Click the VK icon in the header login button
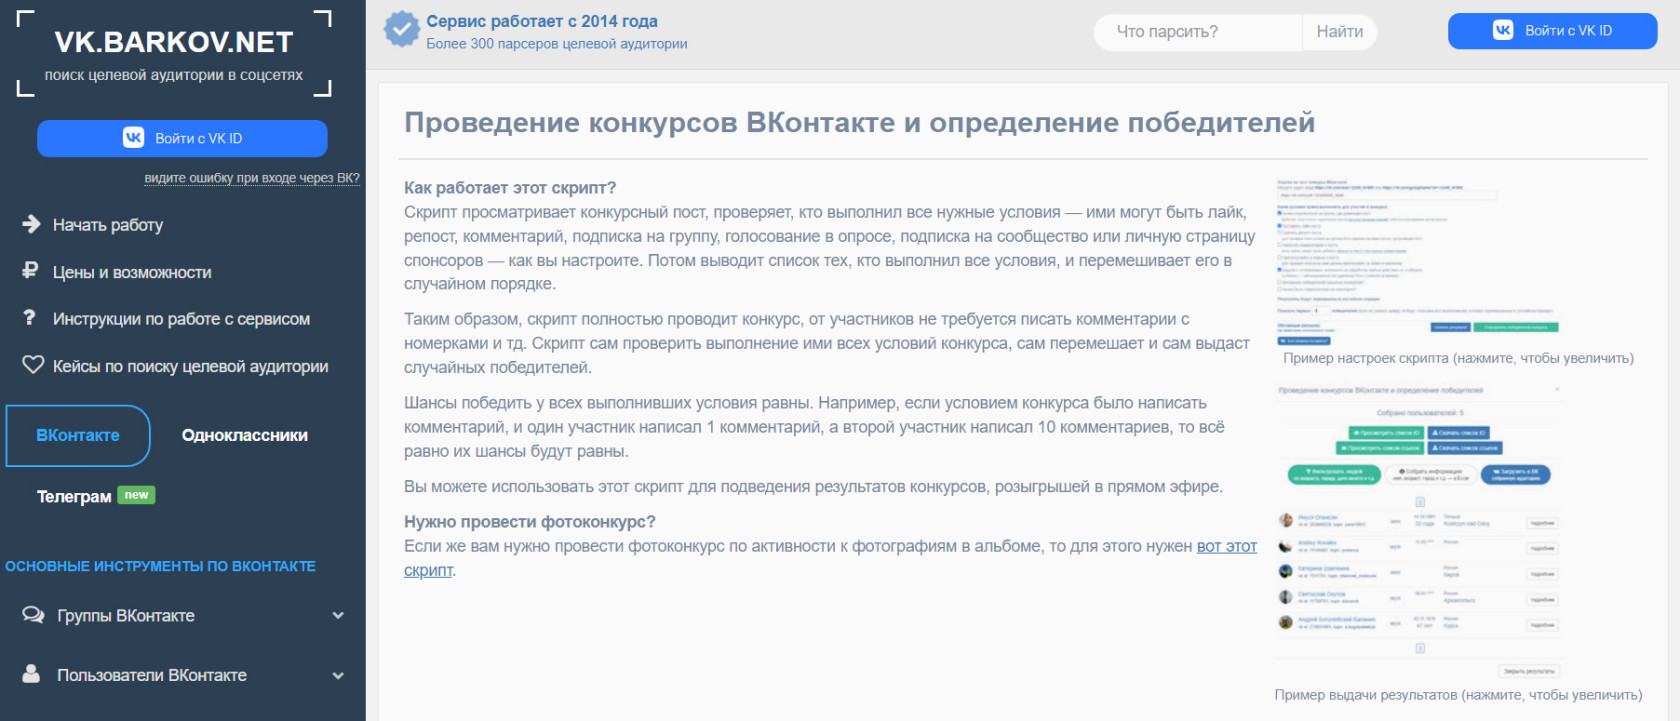This screenshot has width=1680, height=721. 1503,30
